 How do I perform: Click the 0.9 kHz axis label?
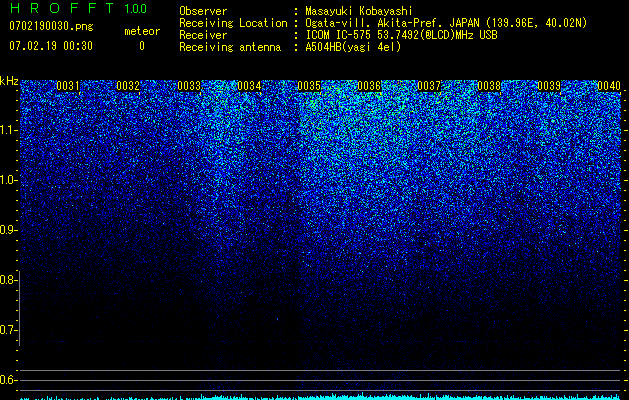(8, 230)
